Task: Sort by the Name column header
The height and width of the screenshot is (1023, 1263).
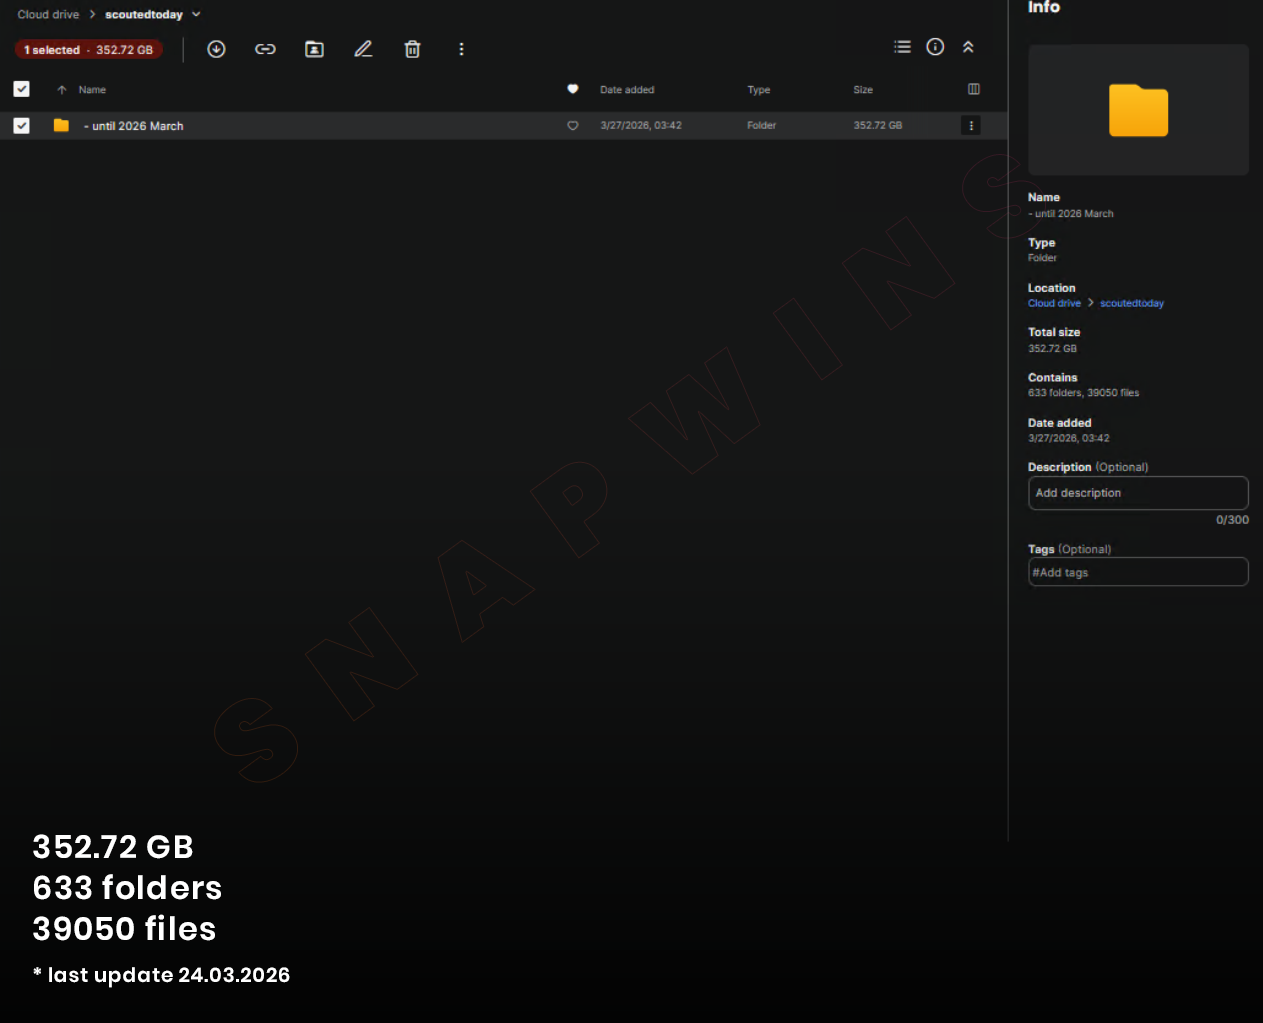Action: click(92, 90)
